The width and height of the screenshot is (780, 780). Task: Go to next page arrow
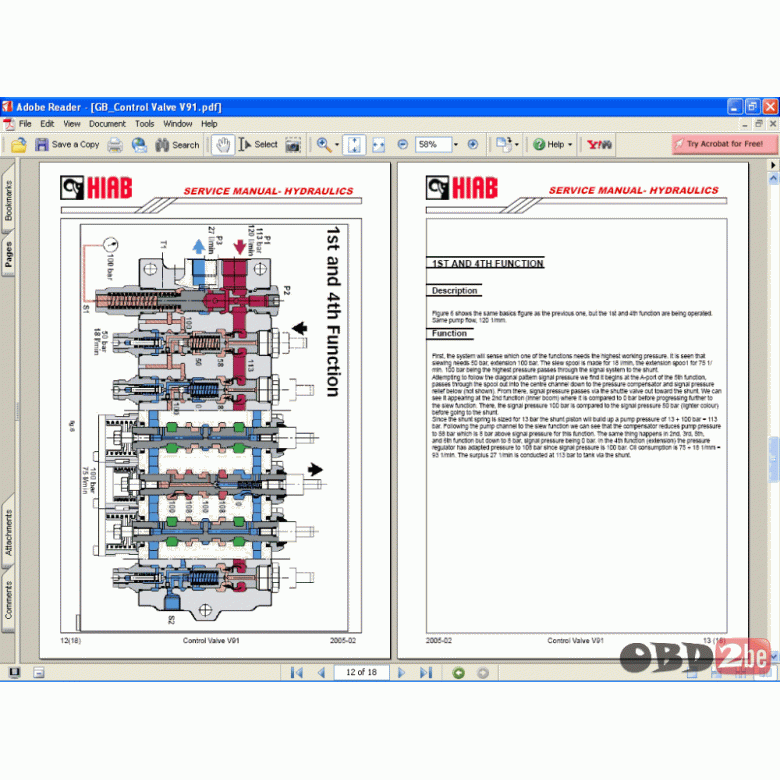[x=401, y=673]
